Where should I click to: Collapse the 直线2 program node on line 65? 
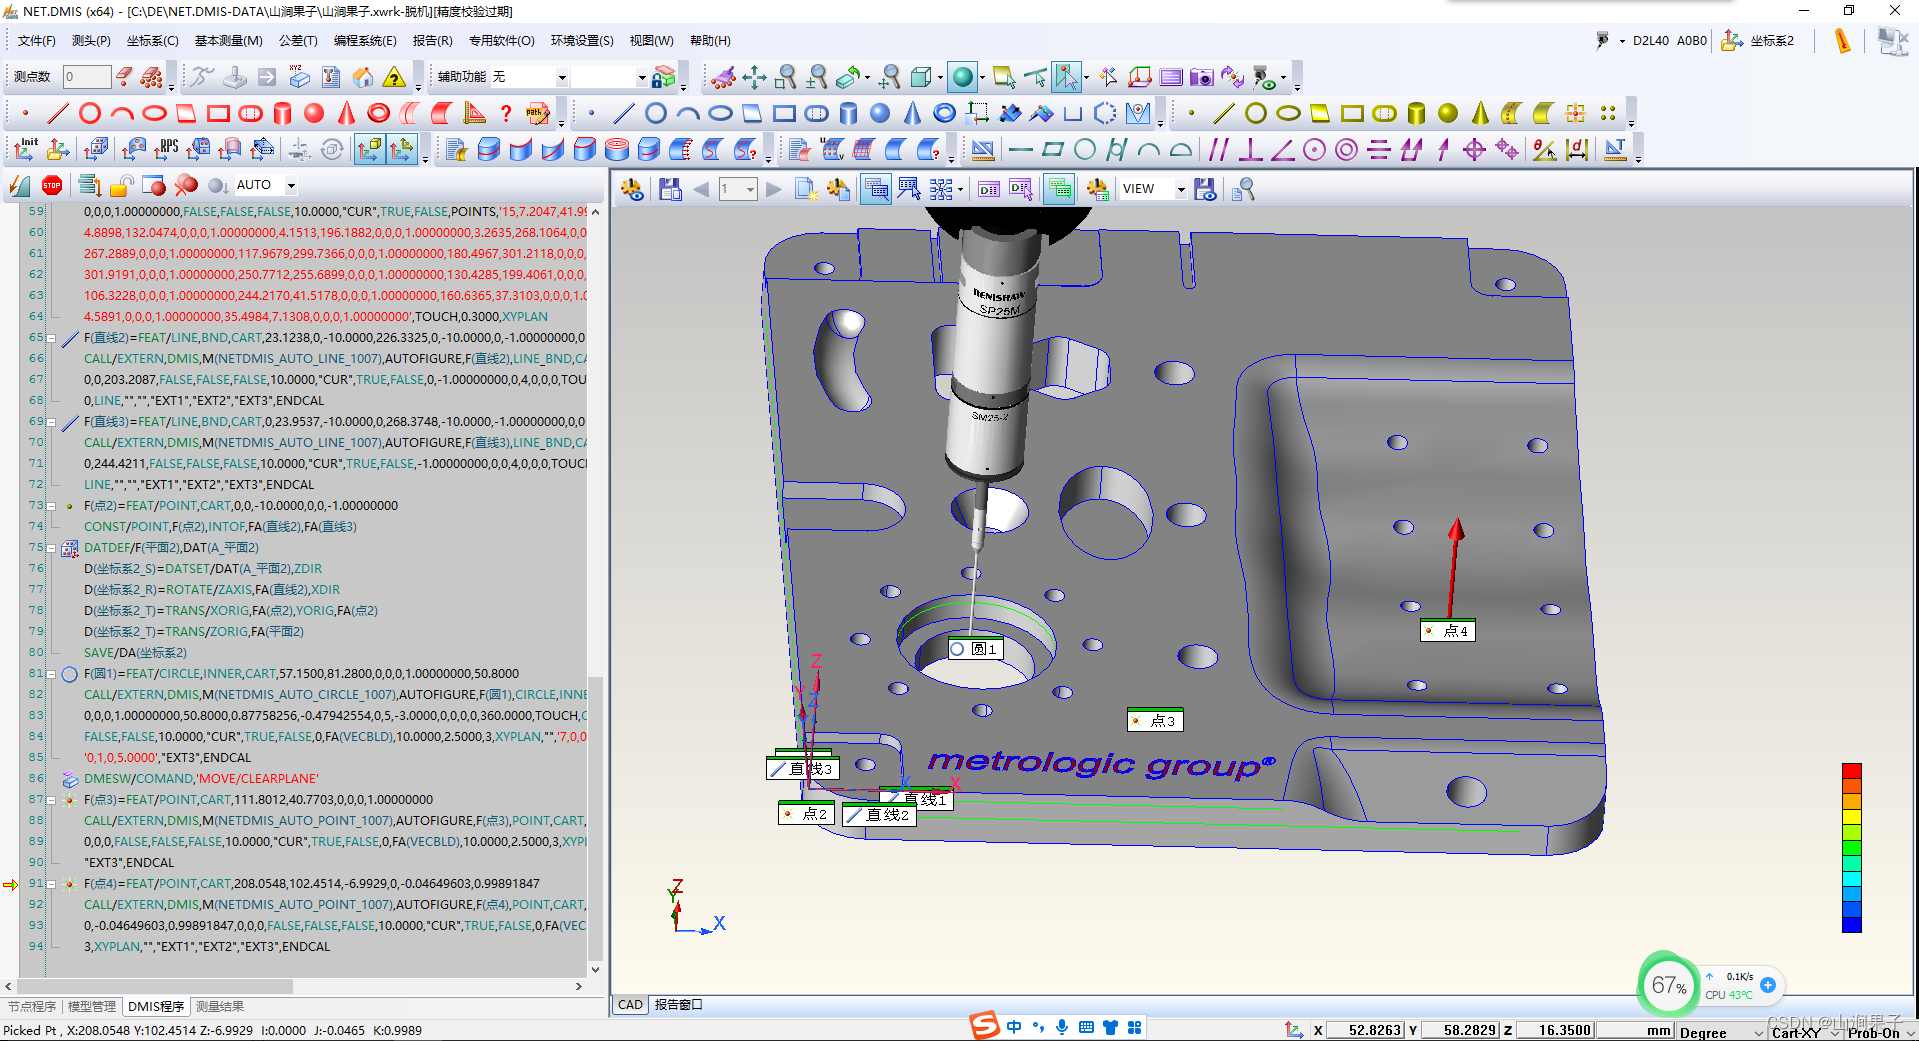(x=51, y=338)
